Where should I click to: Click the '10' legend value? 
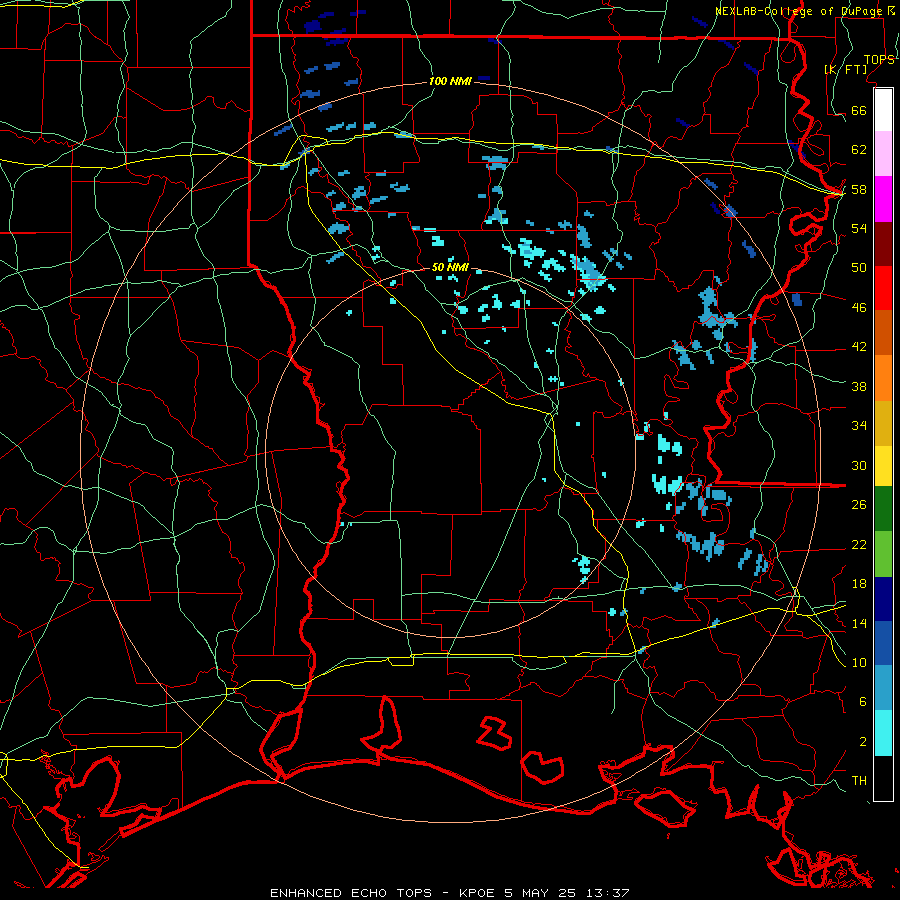click(859, 663)
